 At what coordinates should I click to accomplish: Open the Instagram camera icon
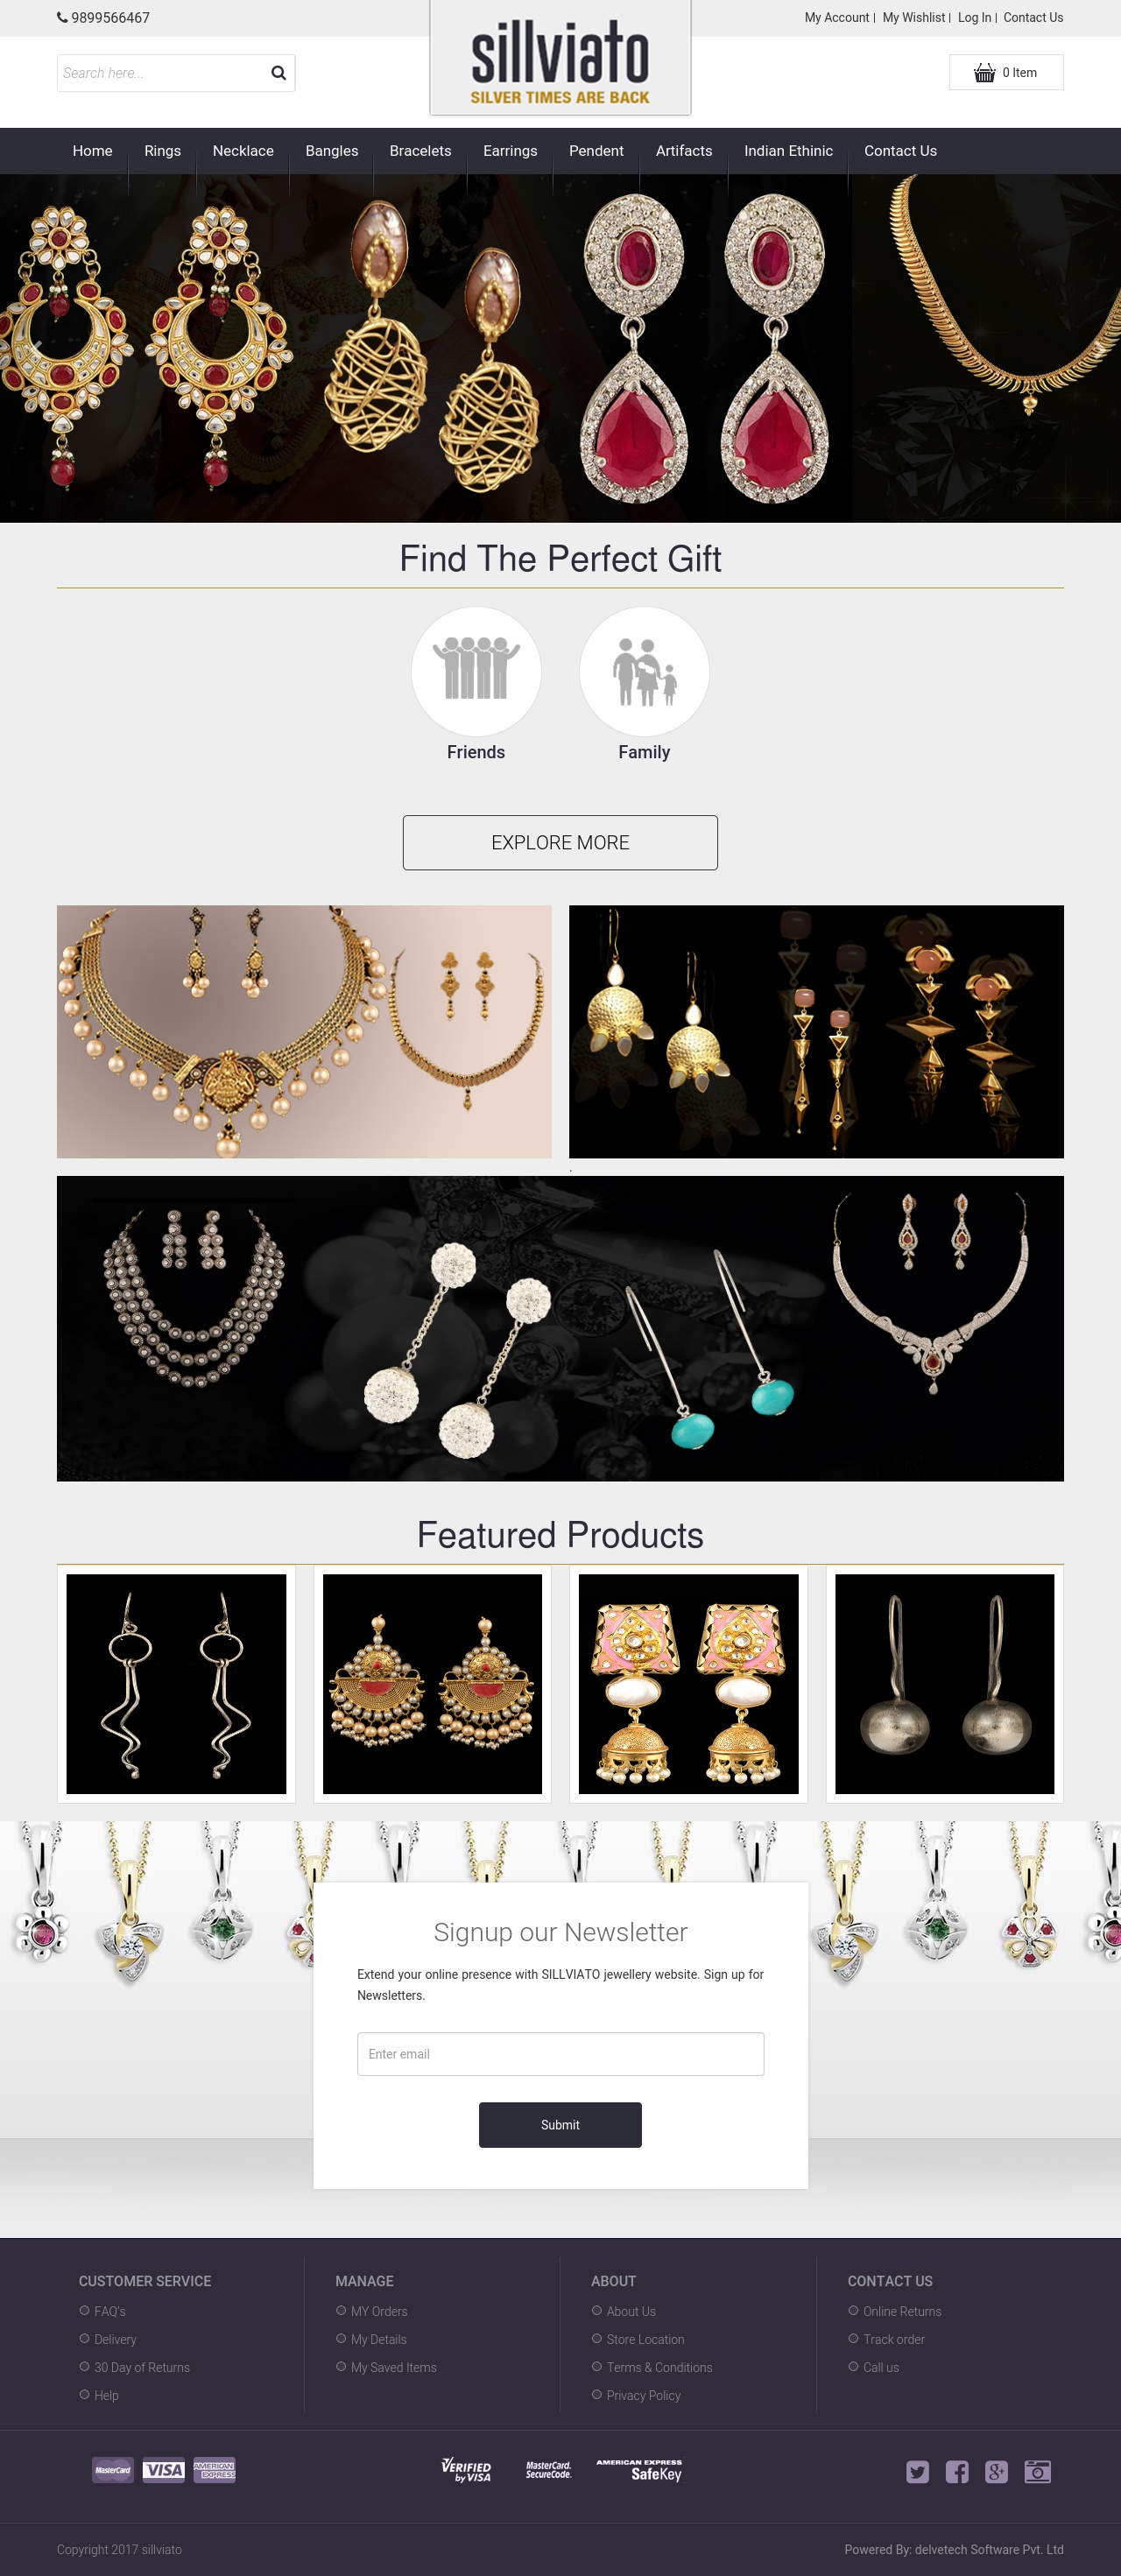[1038, 2472]
